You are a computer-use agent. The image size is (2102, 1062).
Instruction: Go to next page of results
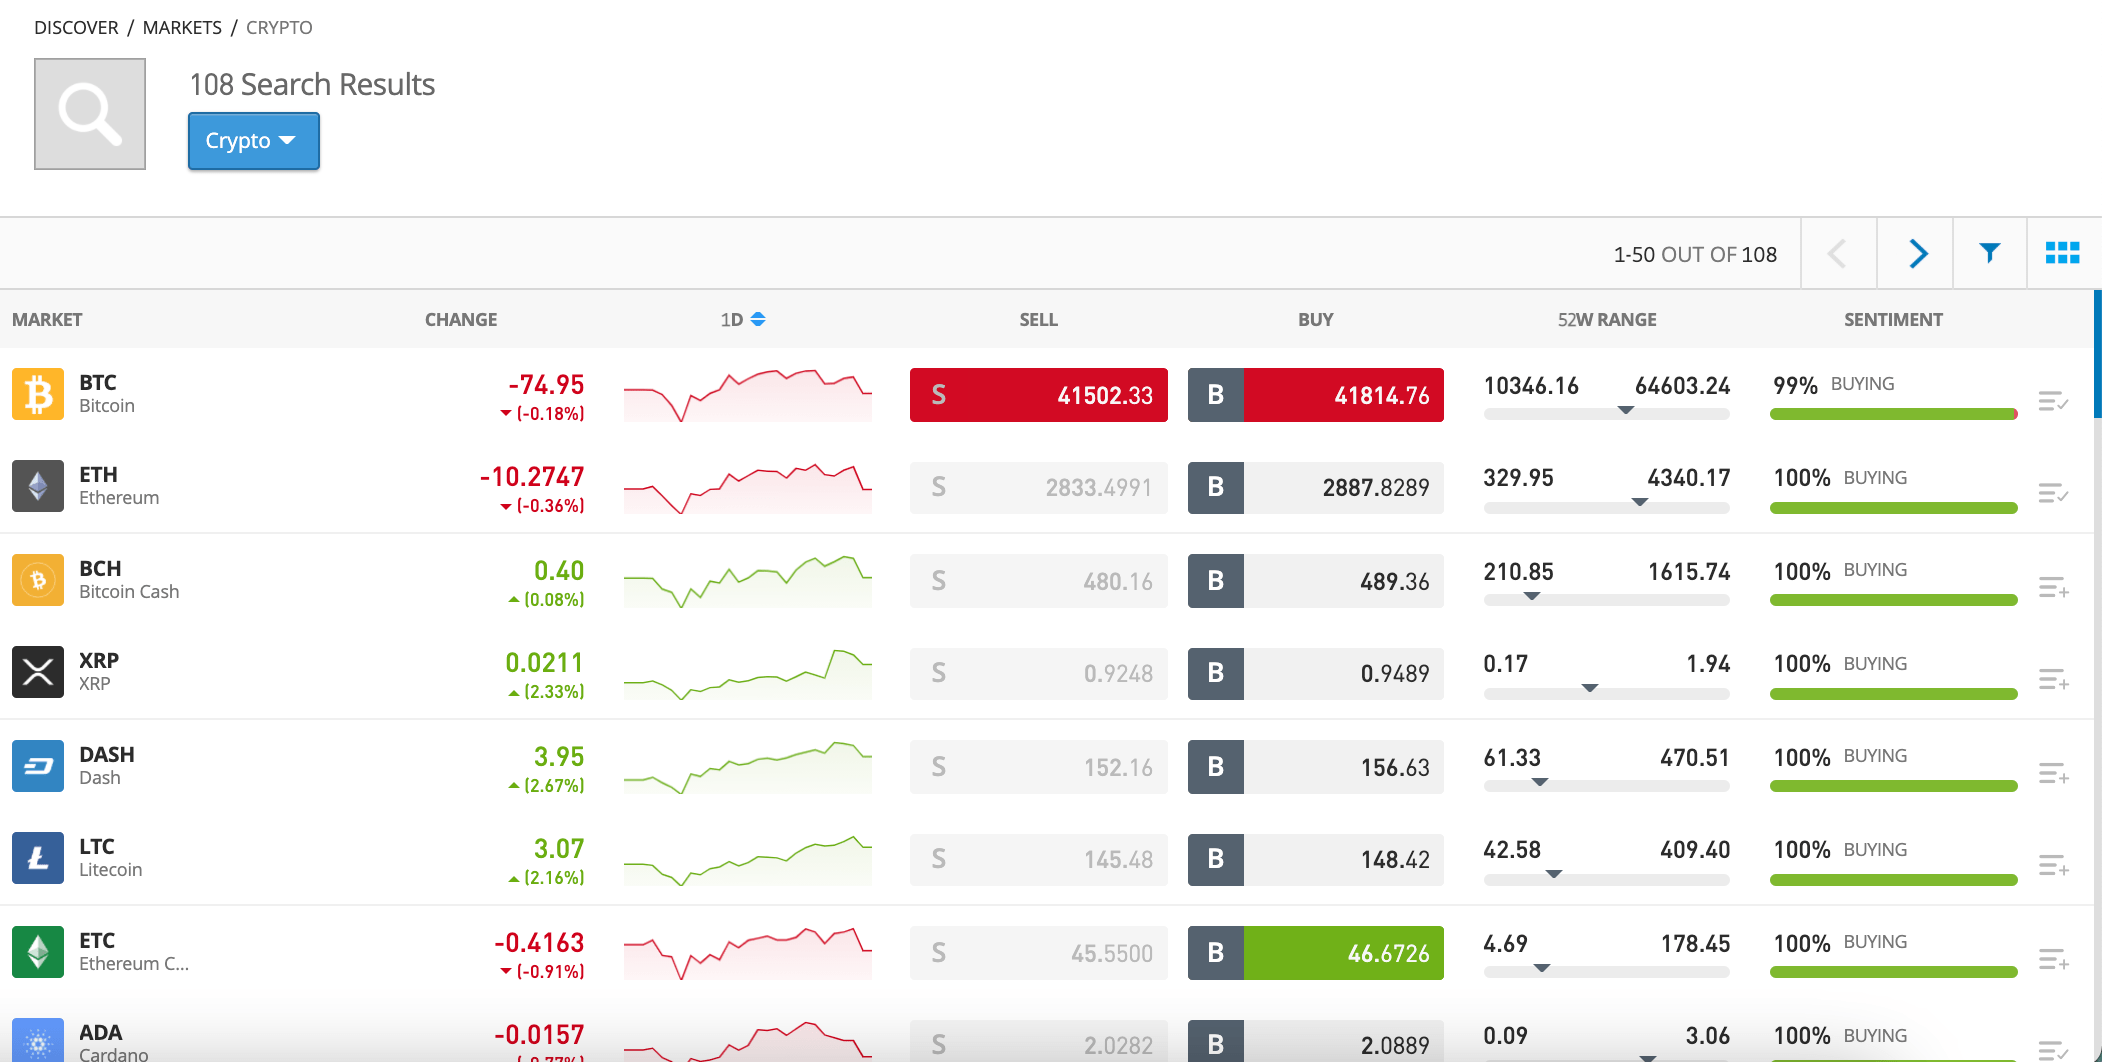tap(1917, 253)
